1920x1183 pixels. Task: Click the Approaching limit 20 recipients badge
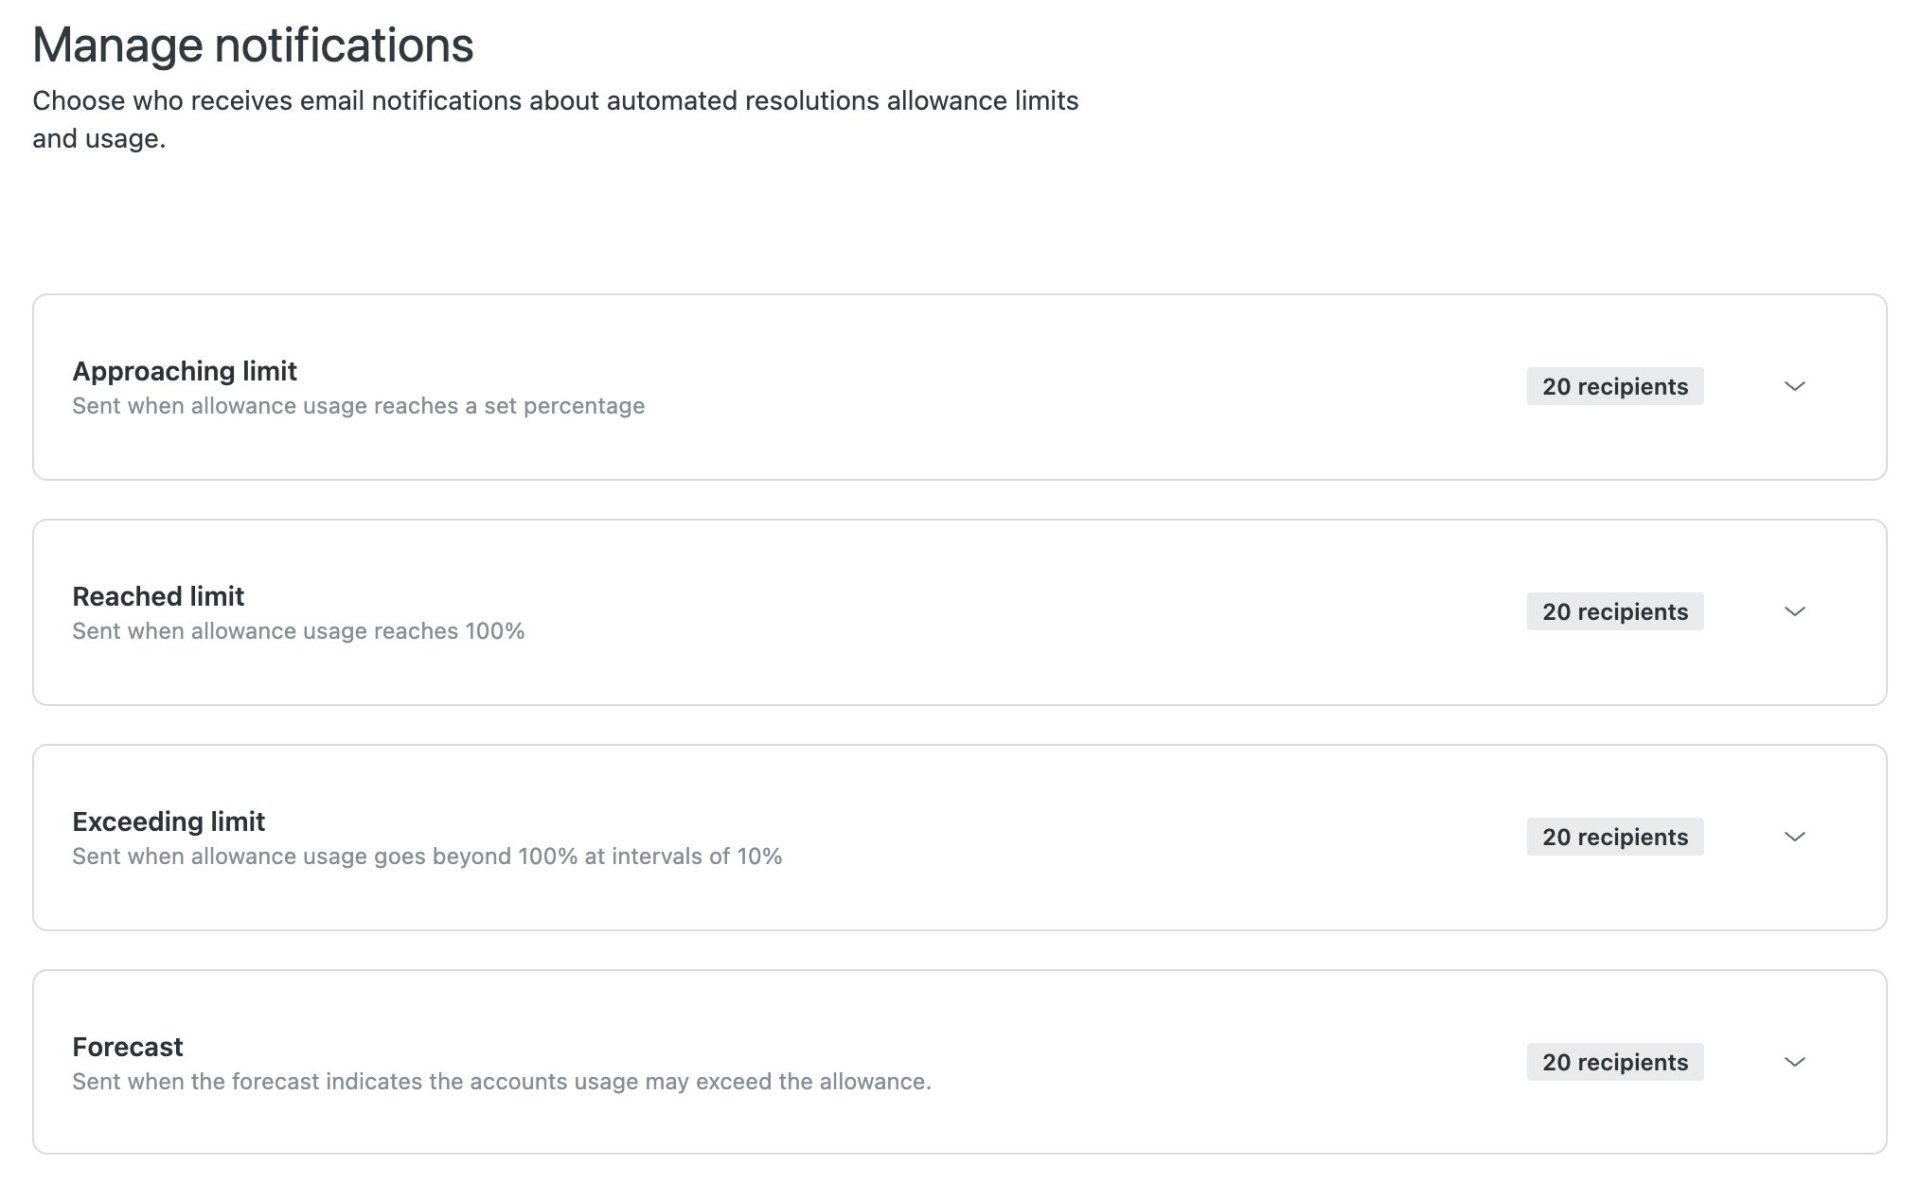1614,386
